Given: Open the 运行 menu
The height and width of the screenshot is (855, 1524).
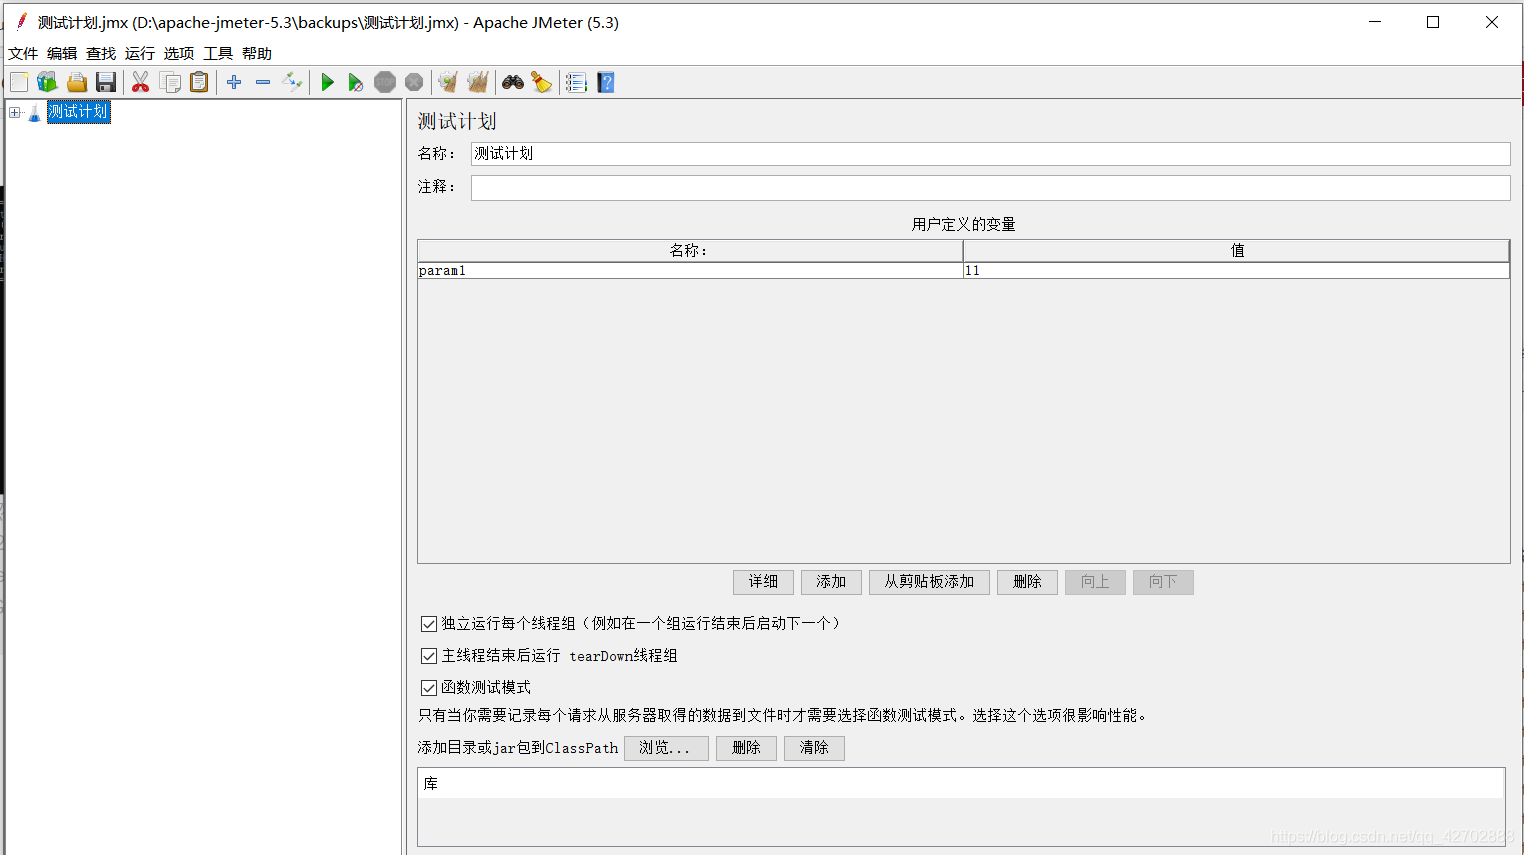Looking at the screenshot, I should tap(139, 53).
